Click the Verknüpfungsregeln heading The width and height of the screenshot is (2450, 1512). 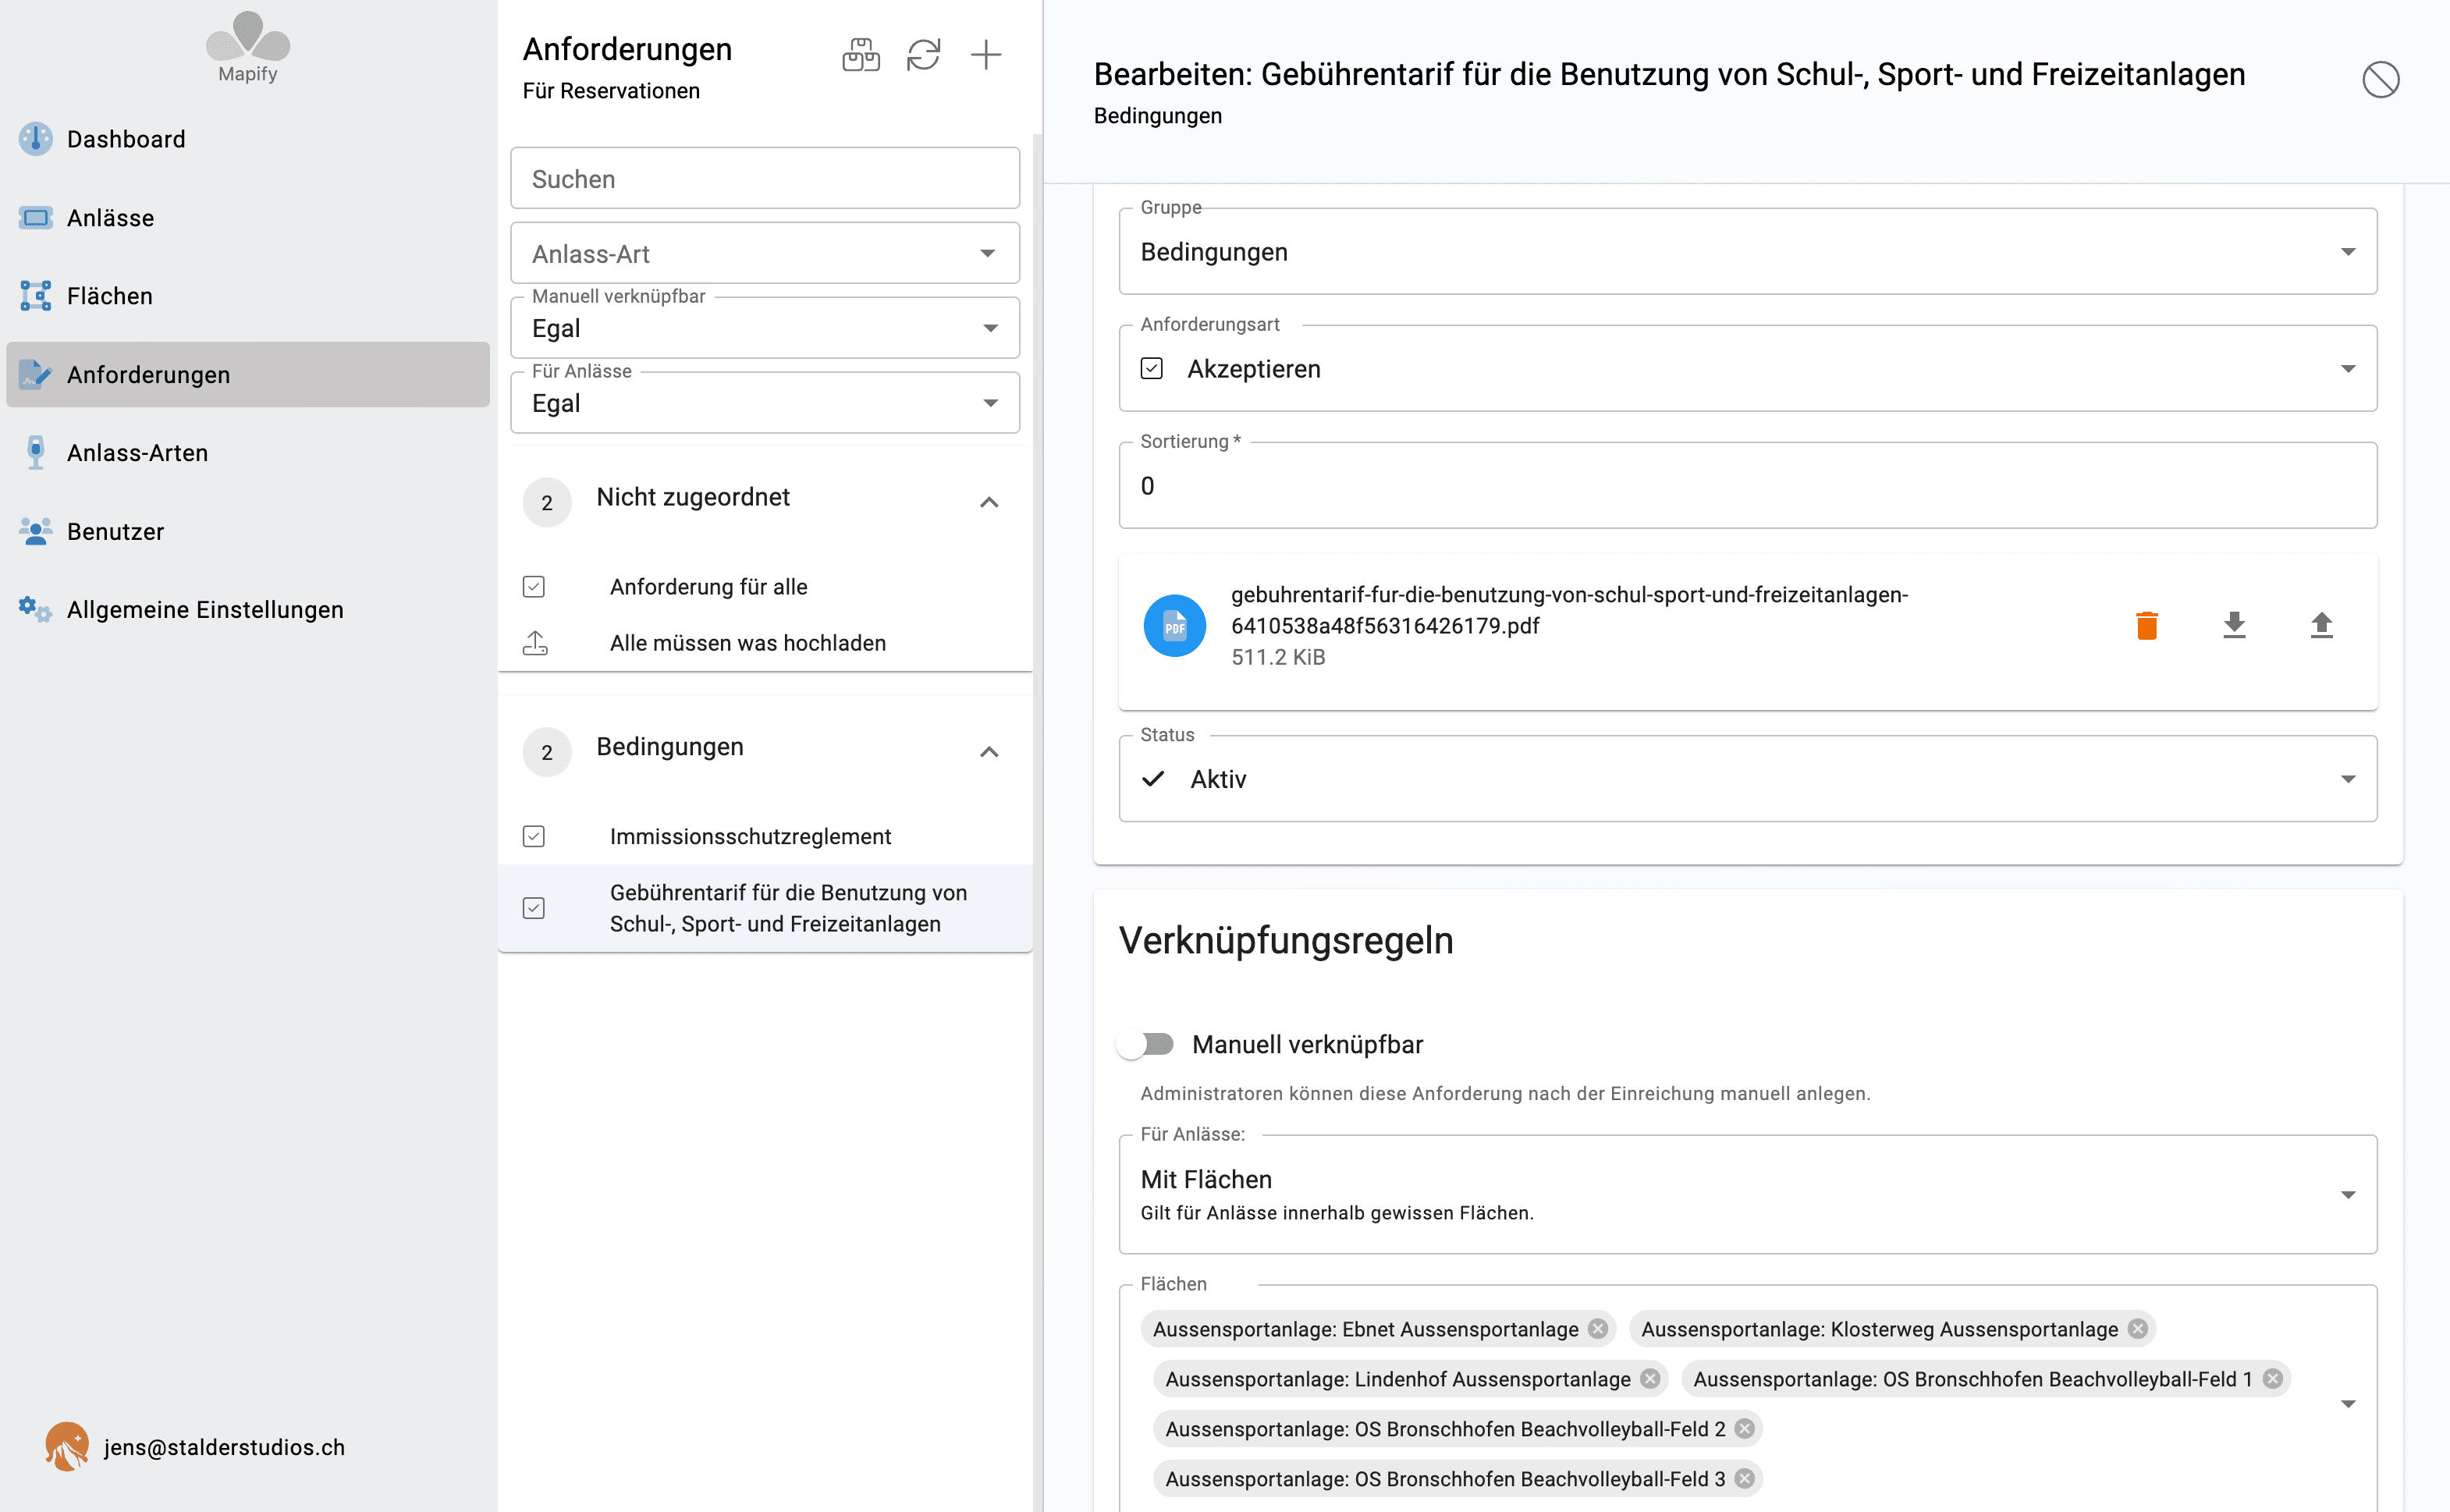click(1286, 940)
